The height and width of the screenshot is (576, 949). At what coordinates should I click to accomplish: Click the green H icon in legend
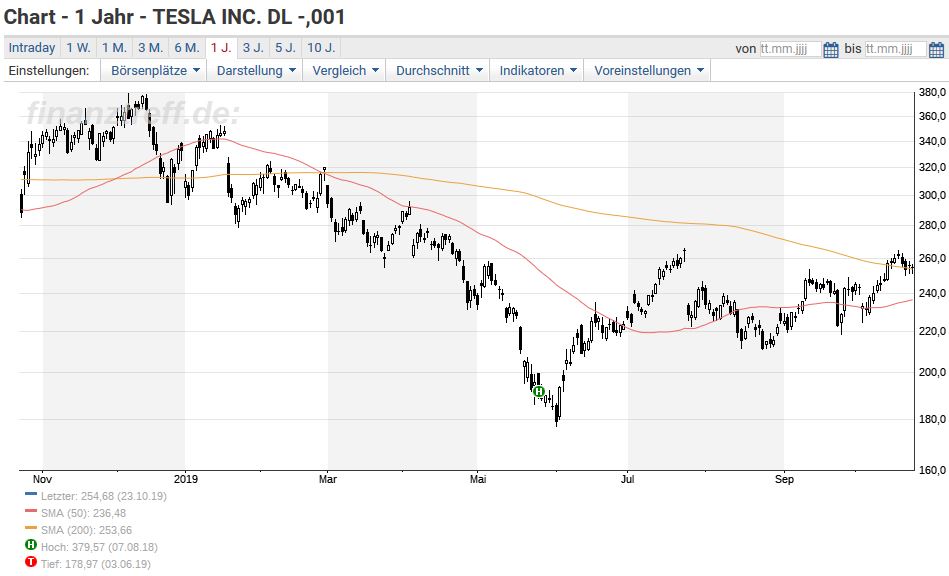tap(31, 545)
